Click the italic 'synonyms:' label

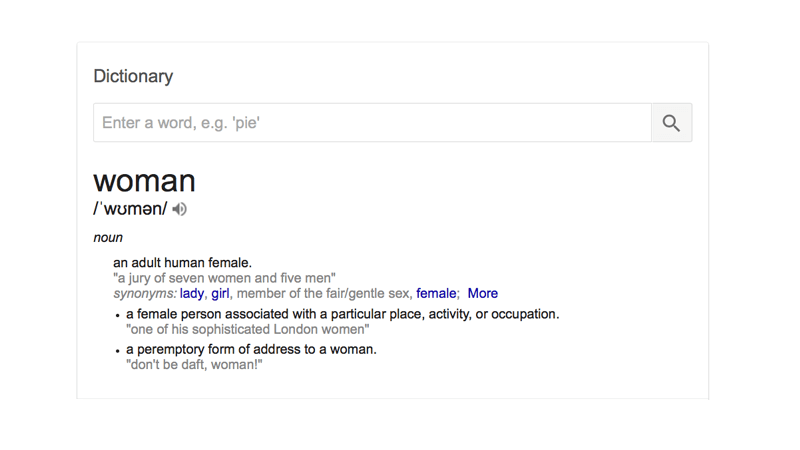145,294
